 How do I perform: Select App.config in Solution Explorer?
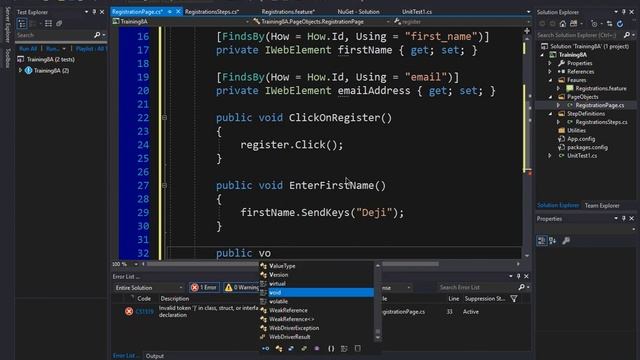(581, 139)
